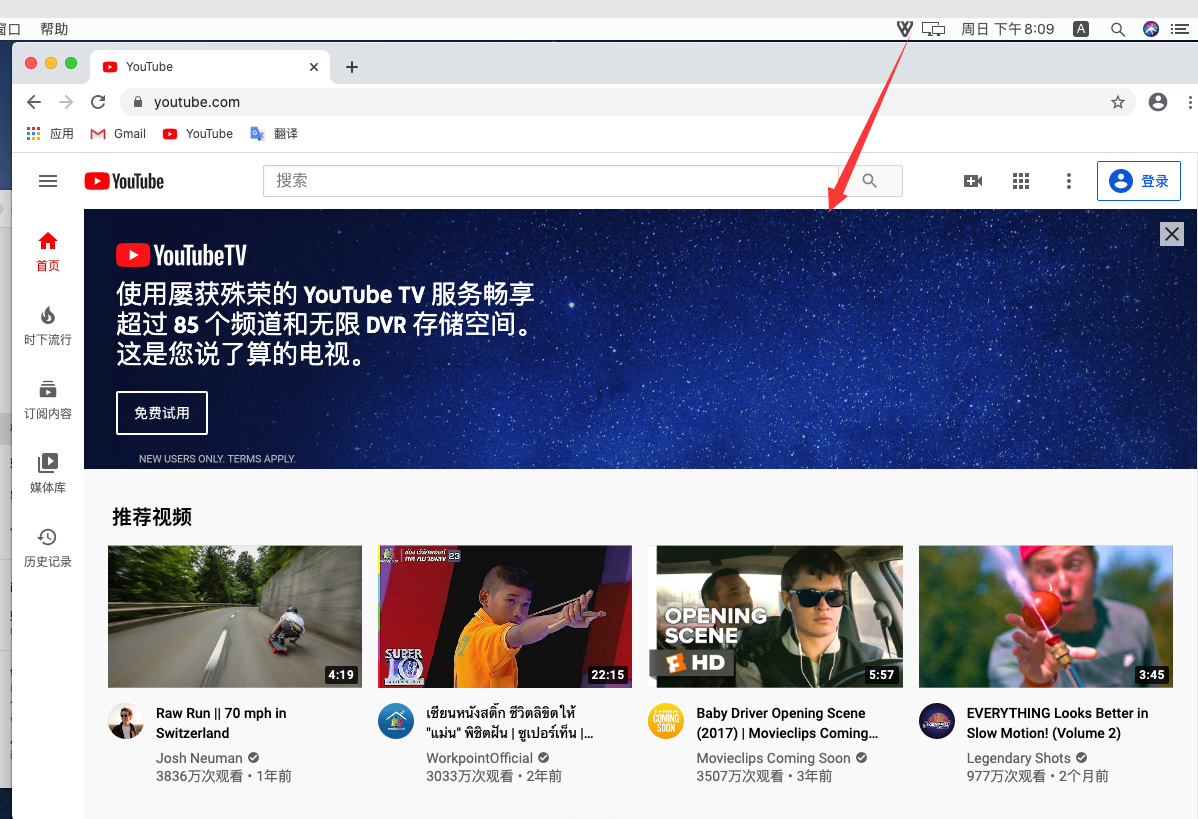1198x819 pixels.
Task: Bookmark this page with the star icon
Action: (x=1118, y=102)
